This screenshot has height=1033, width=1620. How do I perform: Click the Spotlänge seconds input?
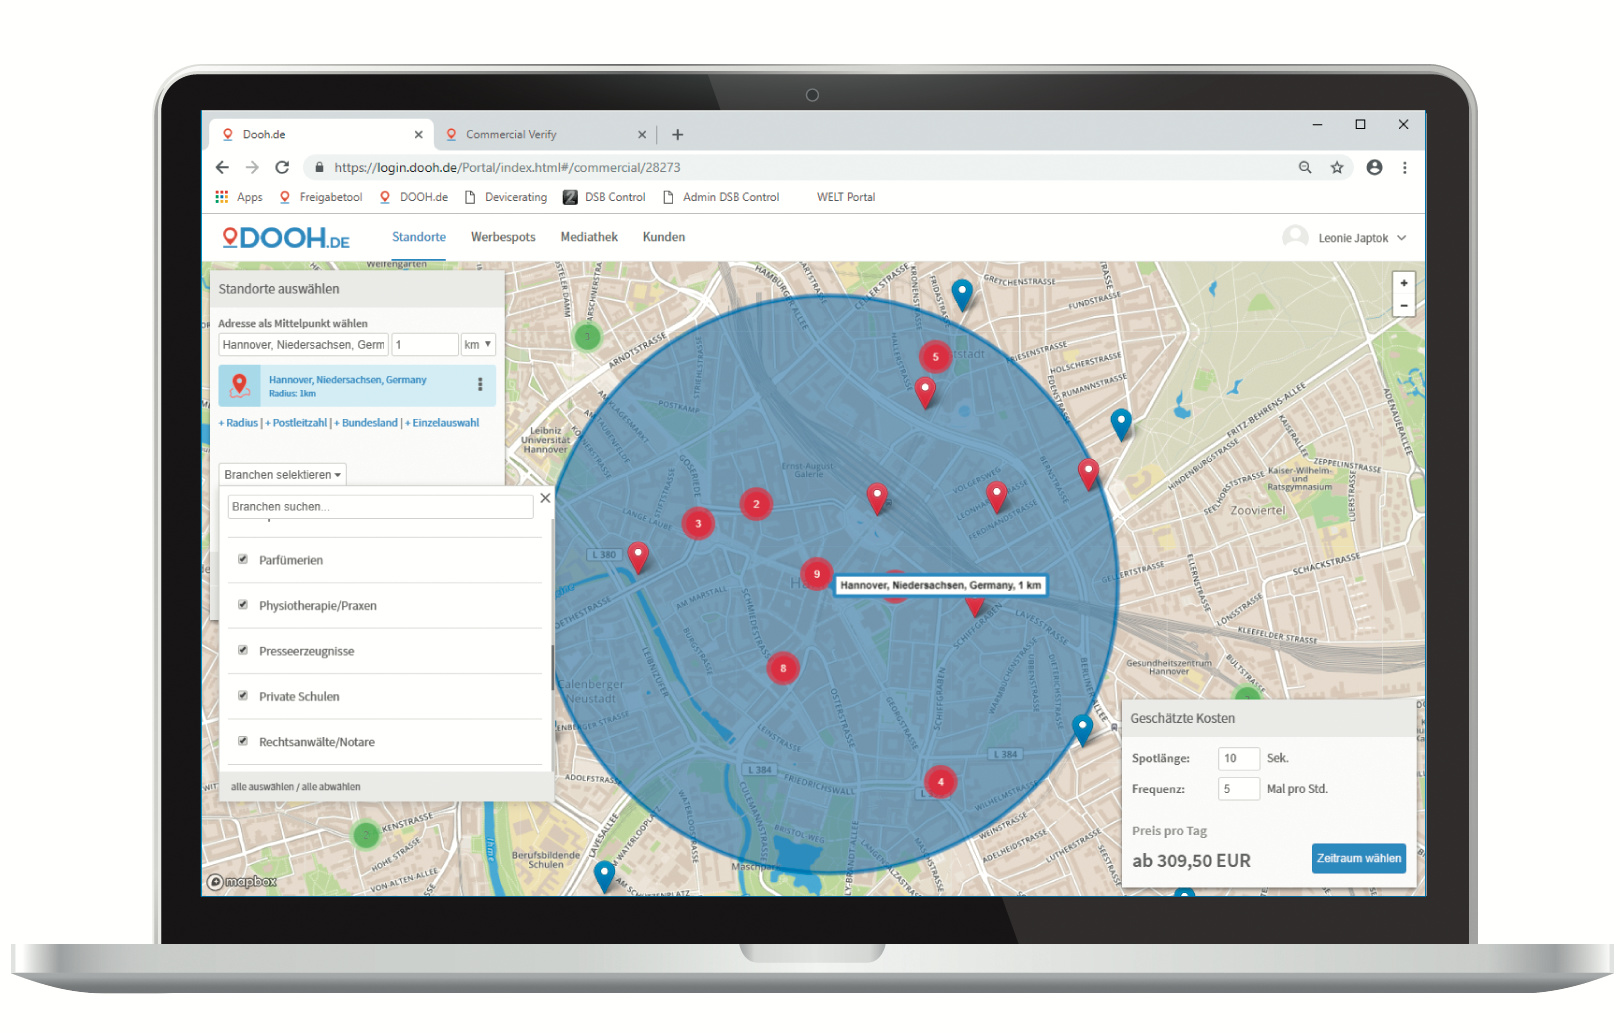[1238, 758]
